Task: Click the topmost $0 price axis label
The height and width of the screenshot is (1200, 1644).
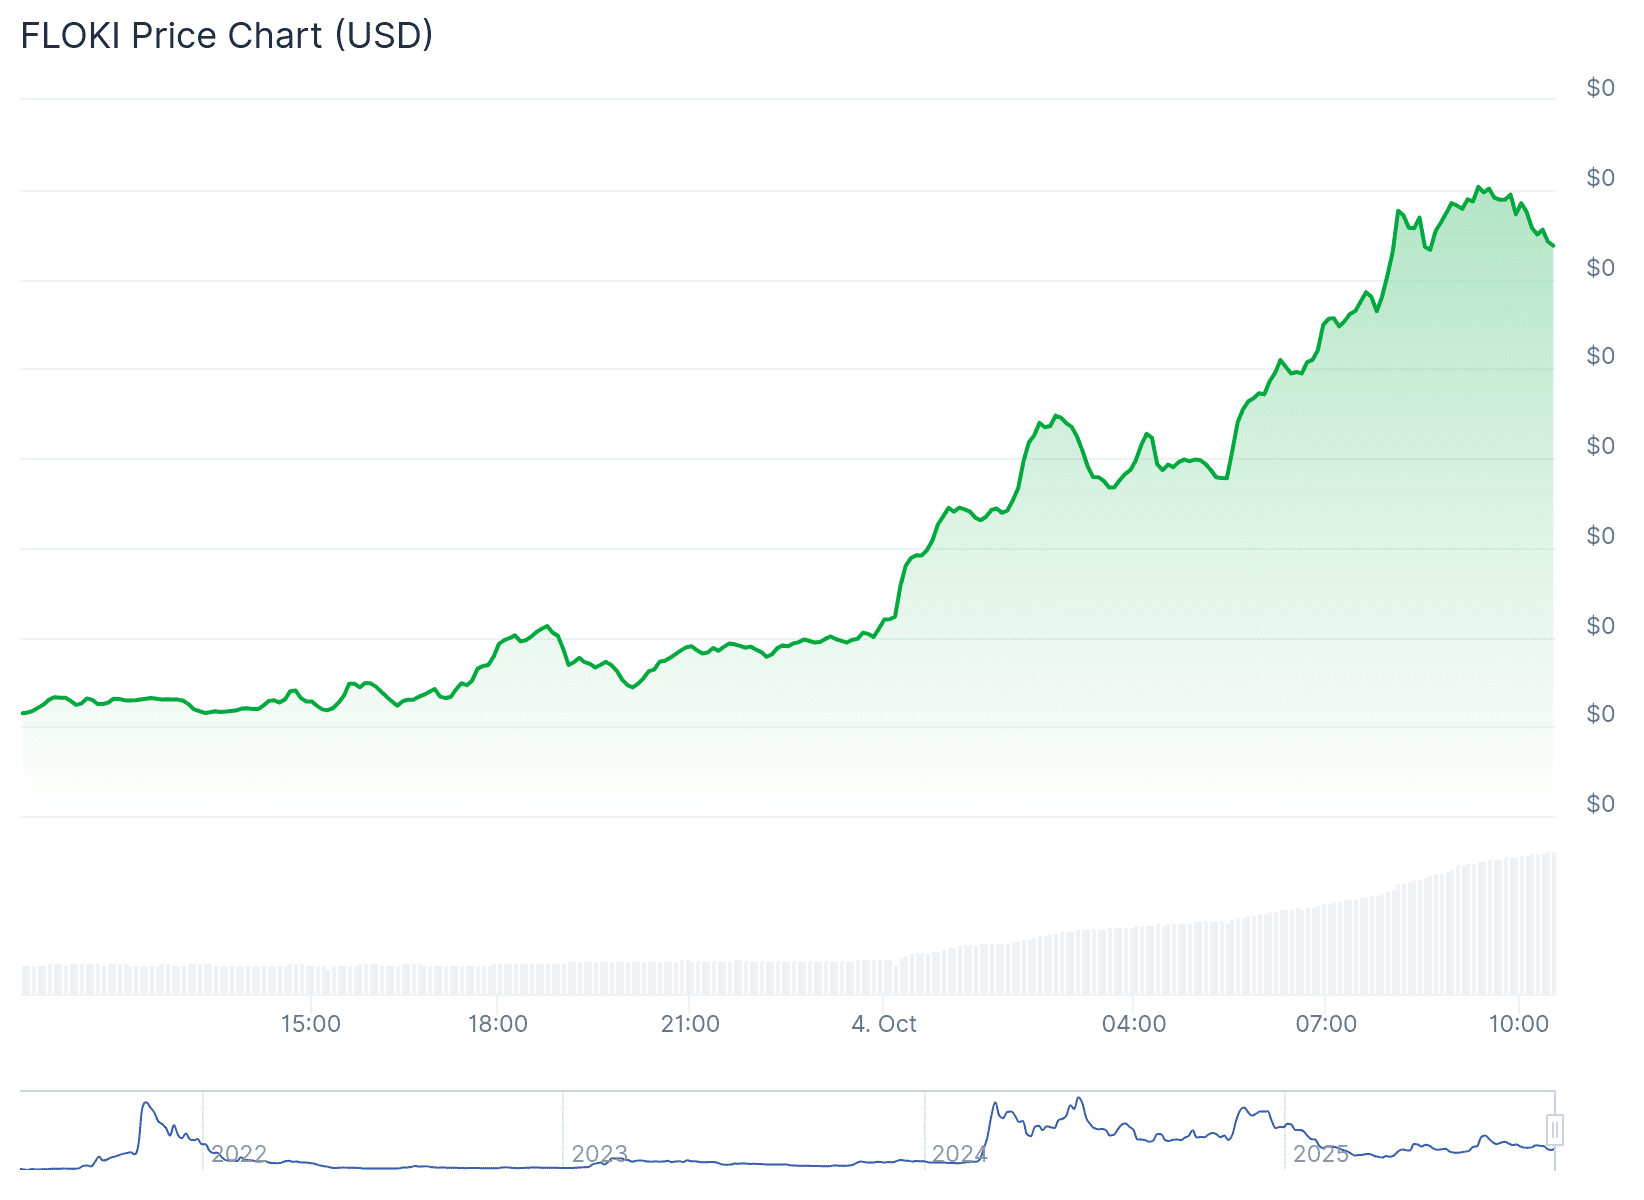Action: point(1600,88)
